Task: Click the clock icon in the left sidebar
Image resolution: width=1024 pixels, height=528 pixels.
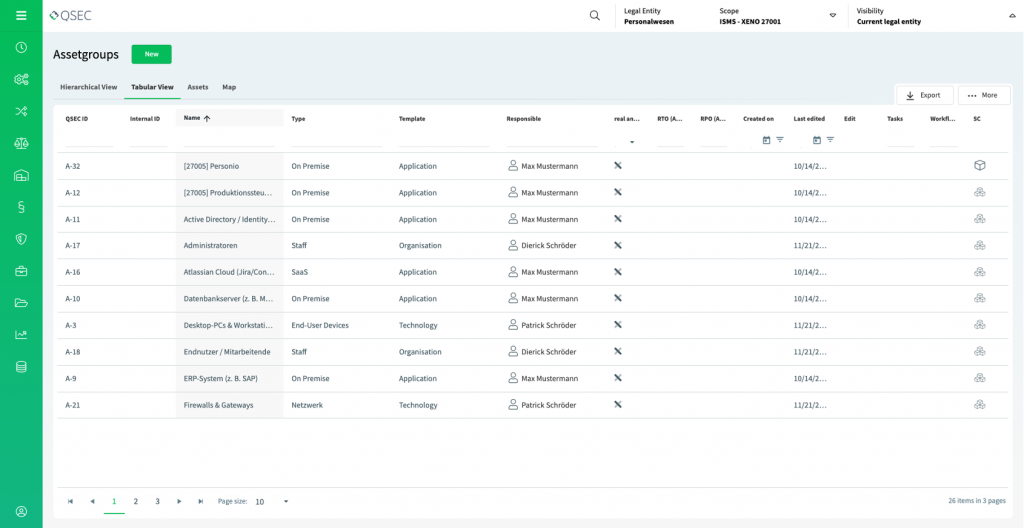Action: (21, 47)
